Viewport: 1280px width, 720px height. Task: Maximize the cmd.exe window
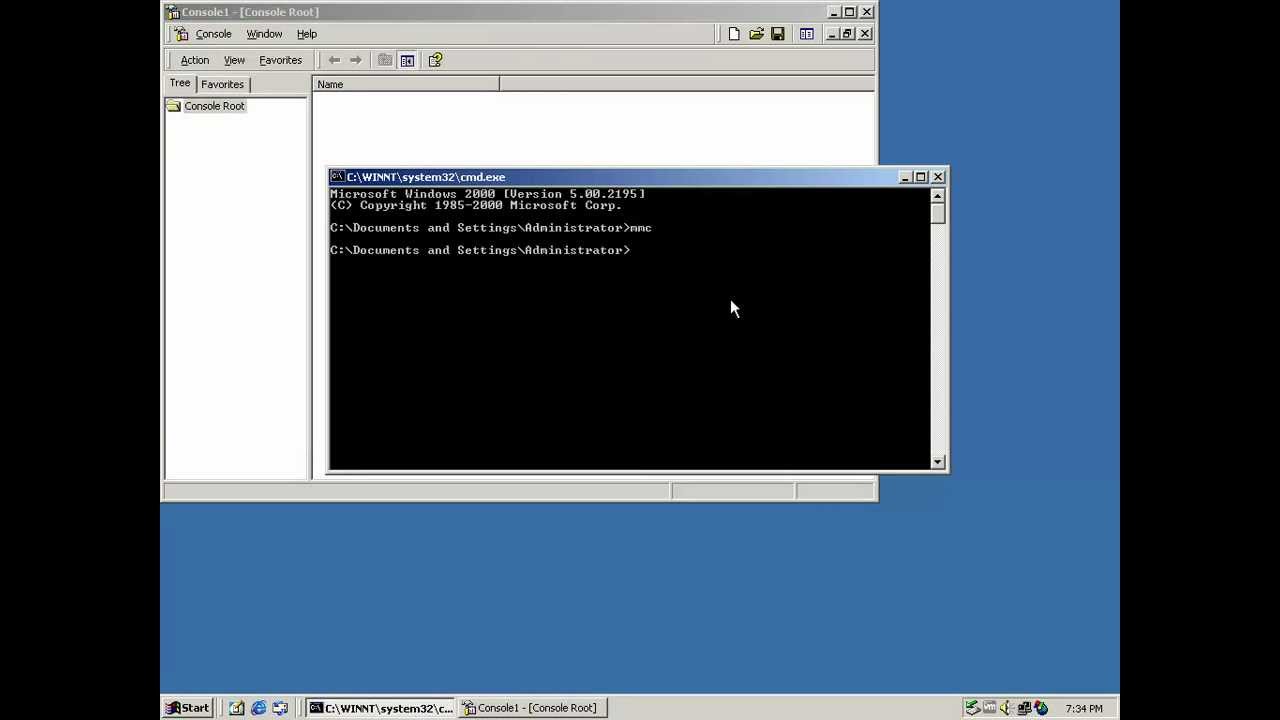[921, 177]
